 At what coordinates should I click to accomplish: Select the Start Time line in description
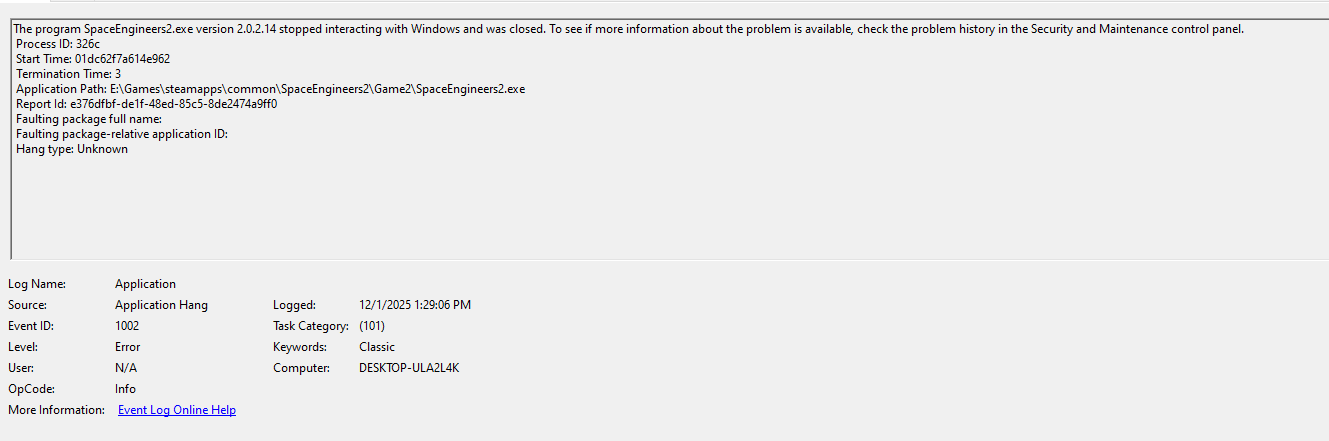93,59
